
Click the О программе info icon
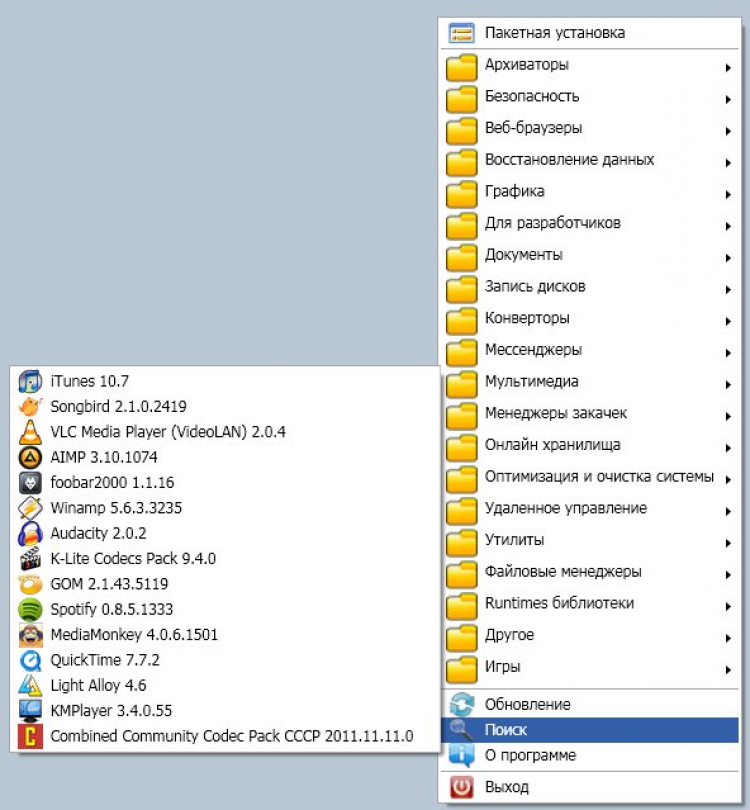click(461, 755)
